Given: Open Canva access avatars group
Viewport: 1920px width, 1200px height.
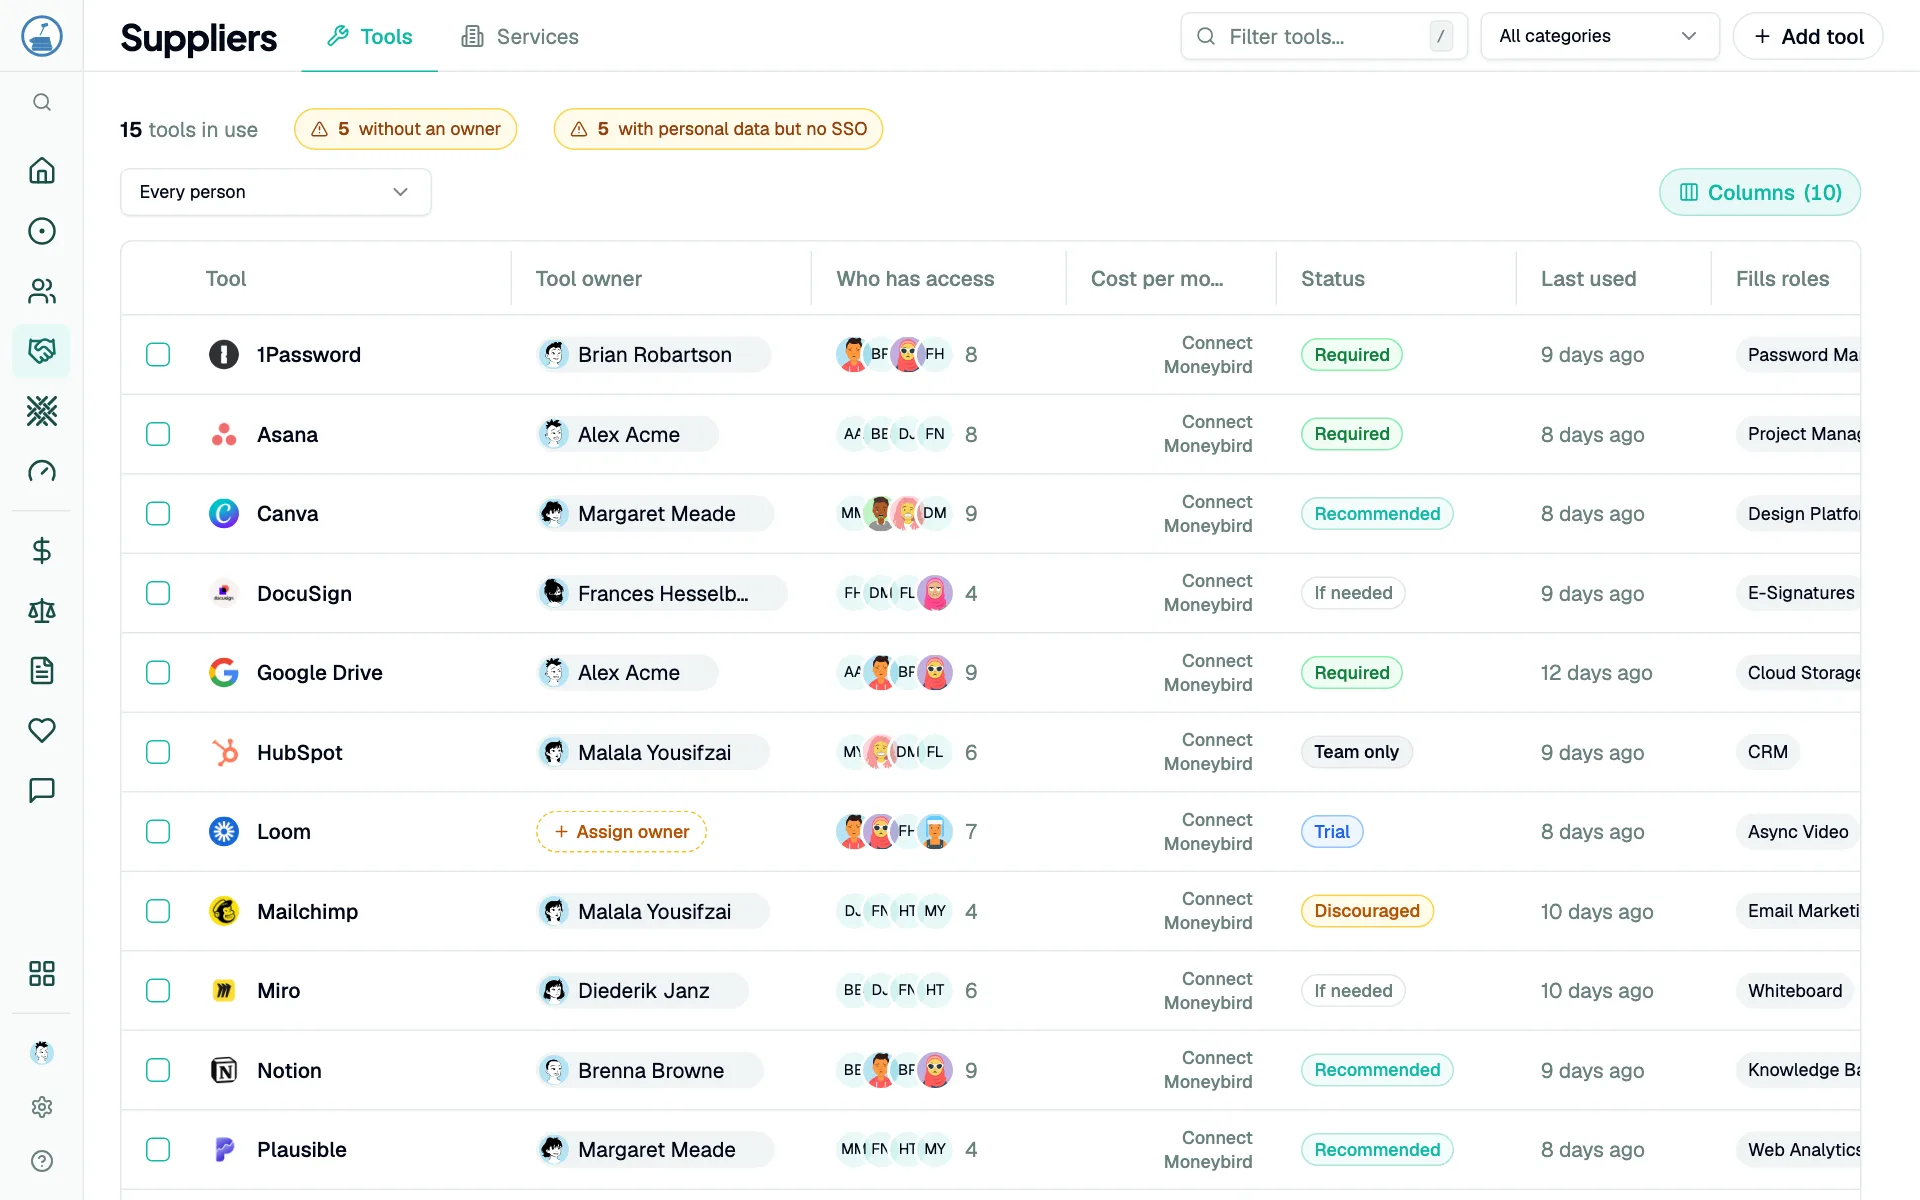Looking at the screenshot, I should click(x=894, y=514).
